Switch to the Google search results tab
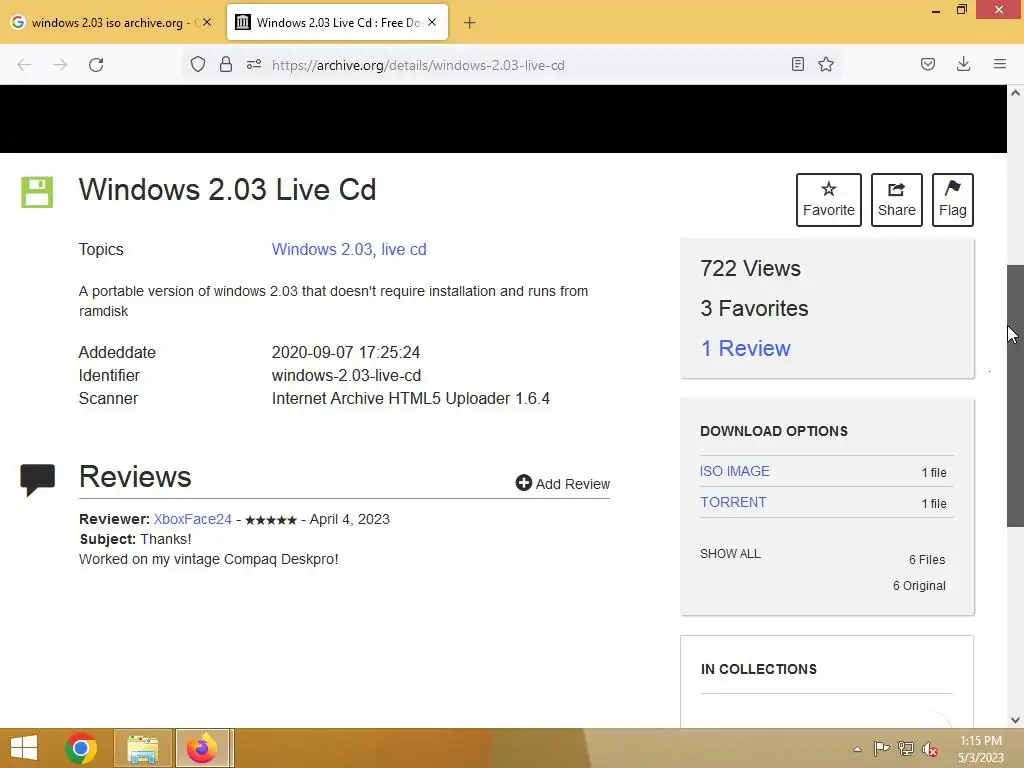Viewport: 1024px width, 768px height. click(111, 22)
